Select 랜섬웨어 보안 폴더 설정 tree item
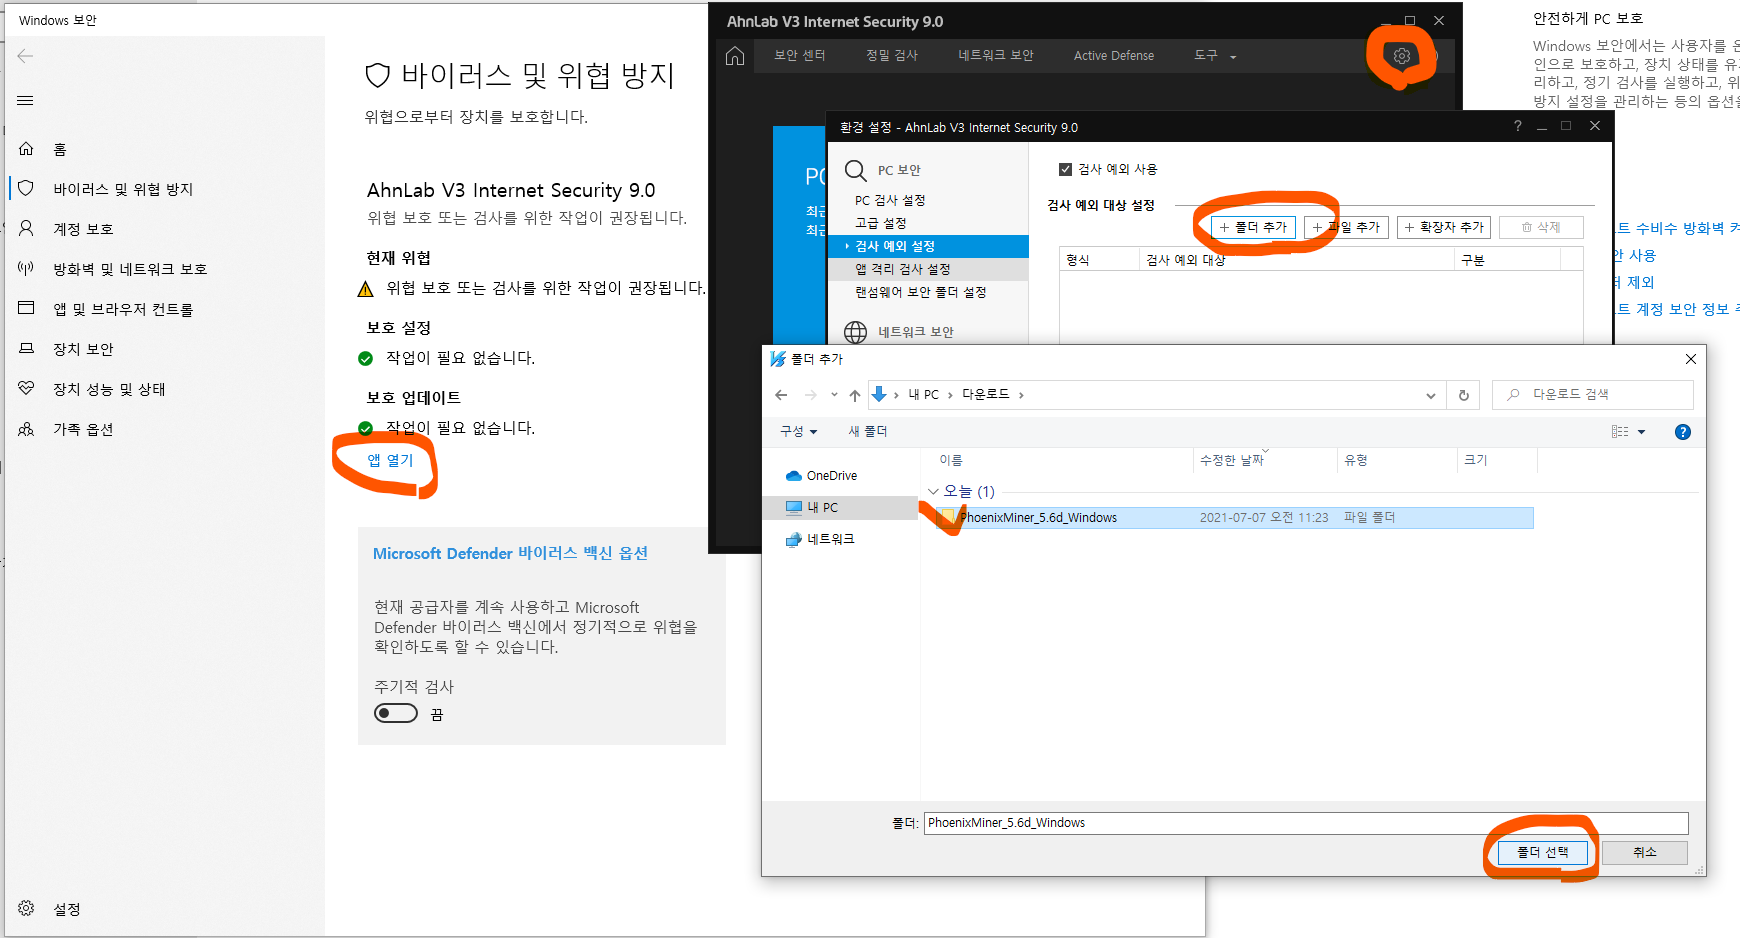 (x=920, y=292)
